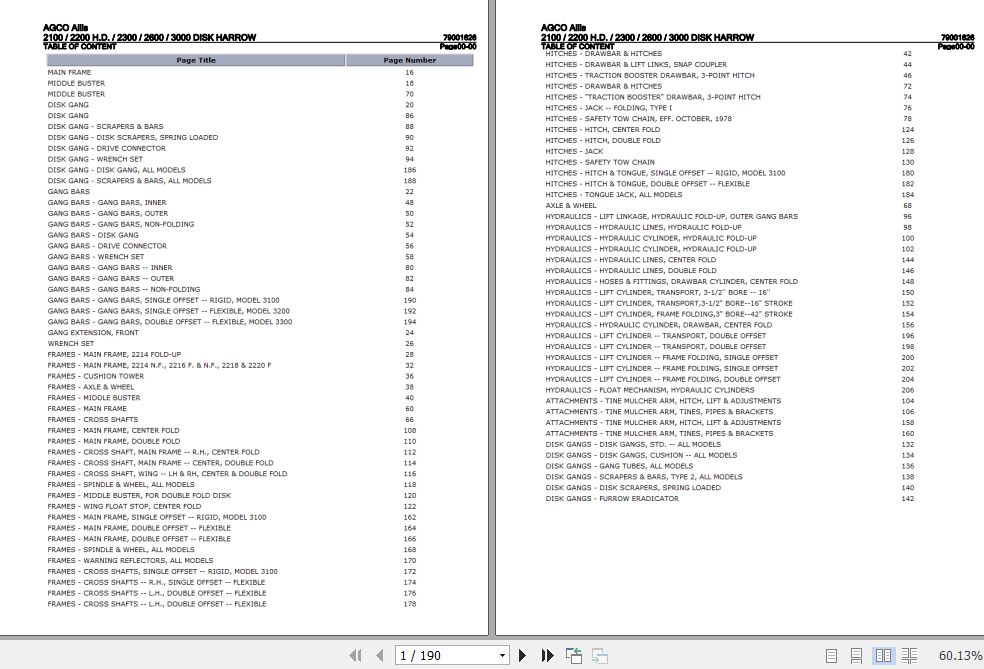
Task: Select HITCHES - TONGUE JACK, ALL MODELS
Action: (x=613, y=195)
